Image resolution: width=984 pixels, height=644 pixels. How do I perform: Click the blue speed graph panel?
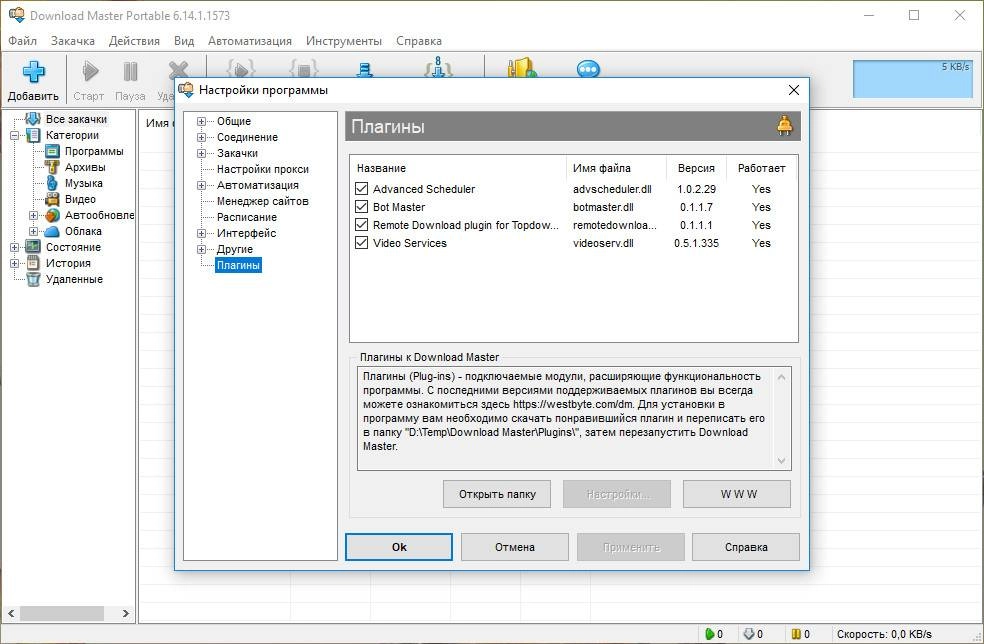(912, 78)
